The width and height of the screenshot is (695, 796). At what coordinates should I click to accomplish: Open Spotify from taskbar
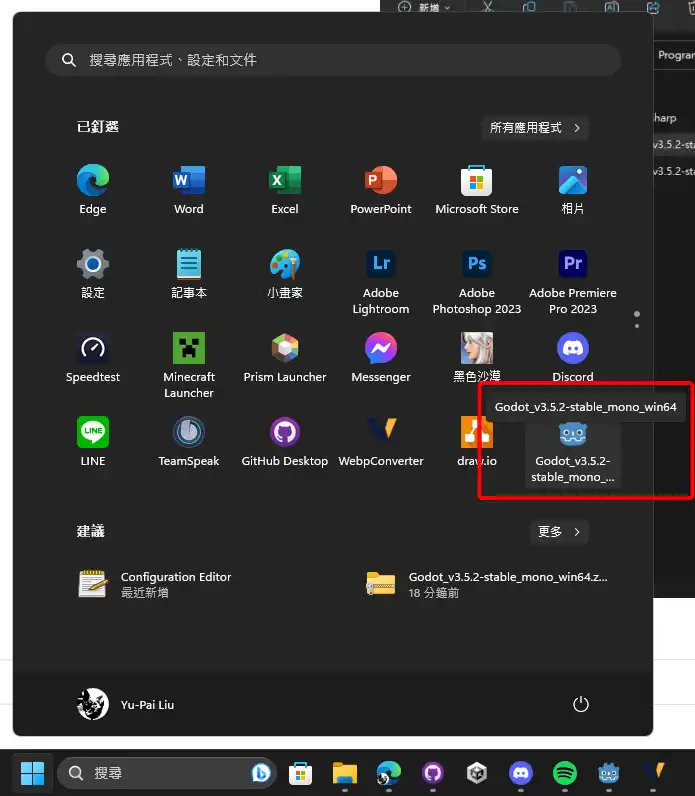[x=565, y=773]
